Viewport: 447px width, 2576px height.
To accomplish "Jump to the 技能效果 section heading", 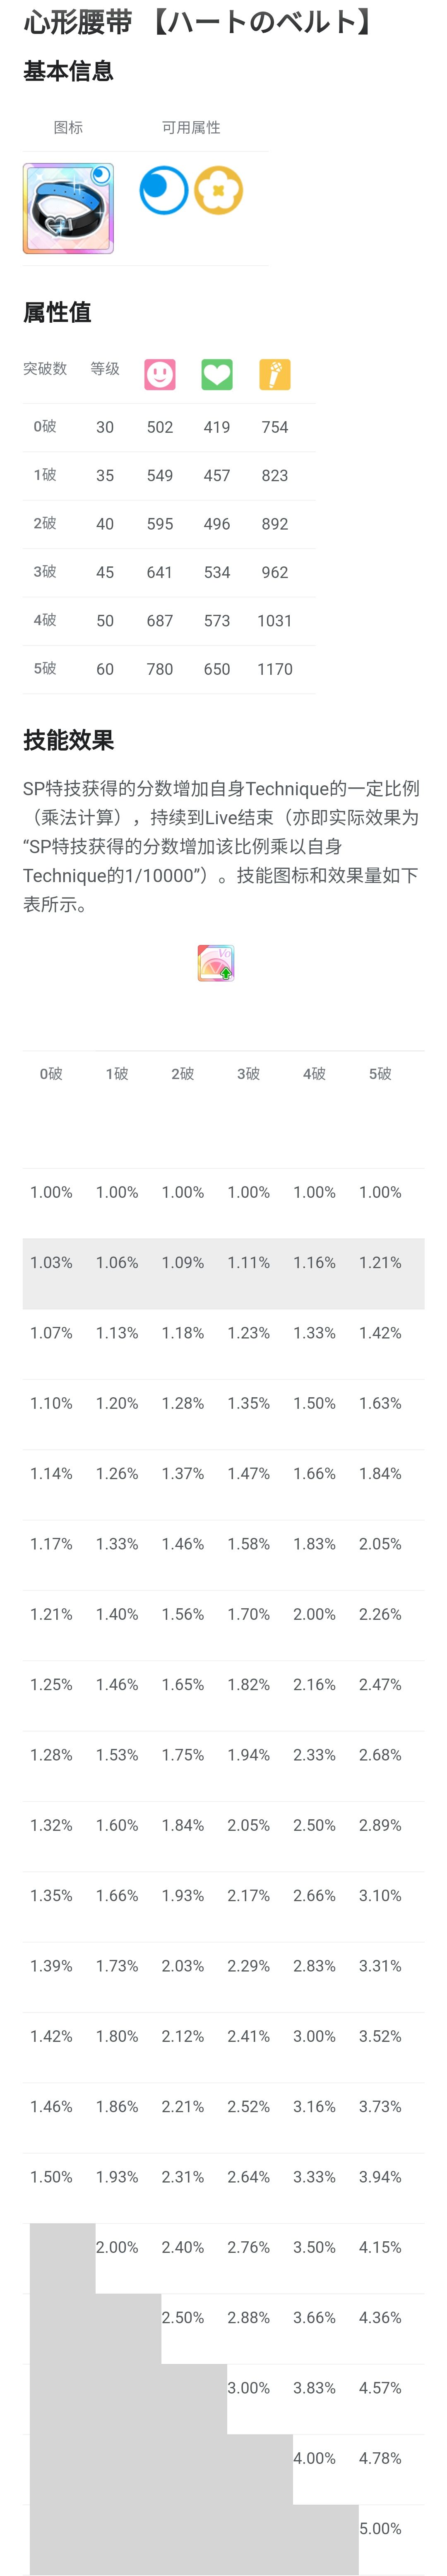I will [x=68, y=740].
